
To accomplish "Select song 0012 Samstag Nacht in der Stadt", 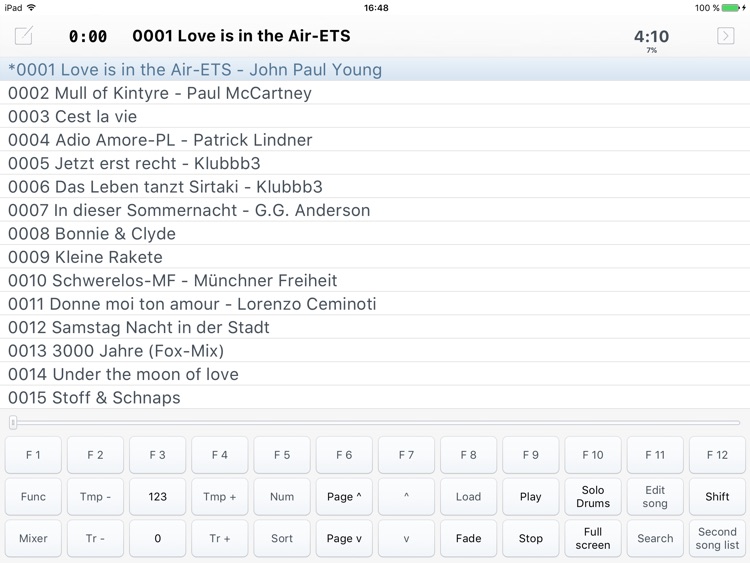I will click(375, 327).
